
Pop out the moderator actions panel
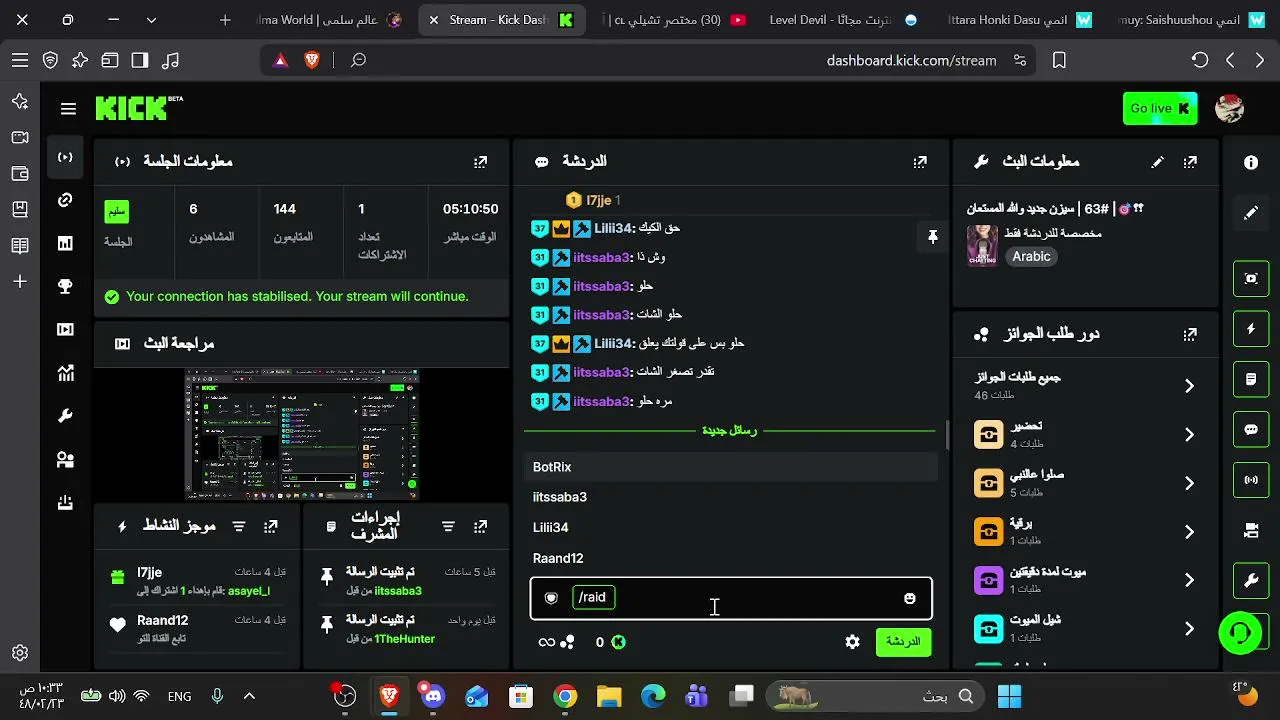click(x=481, y=526)
